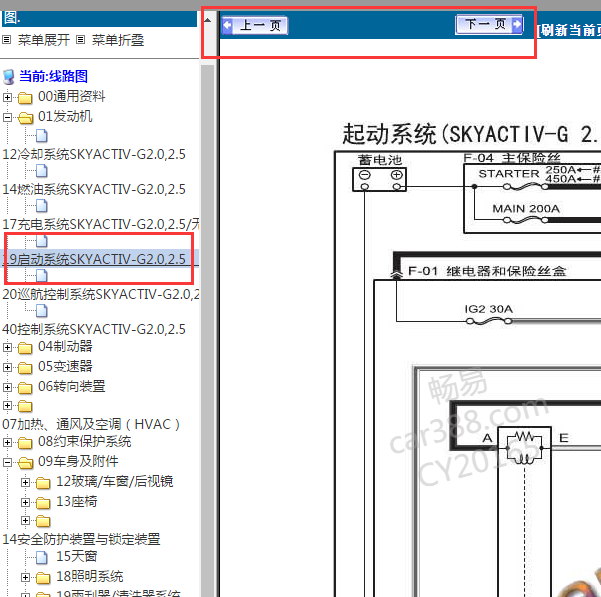Click the 01发动机 open folder icon
This screenshot has width=601, height=597.
coord(25,118)
